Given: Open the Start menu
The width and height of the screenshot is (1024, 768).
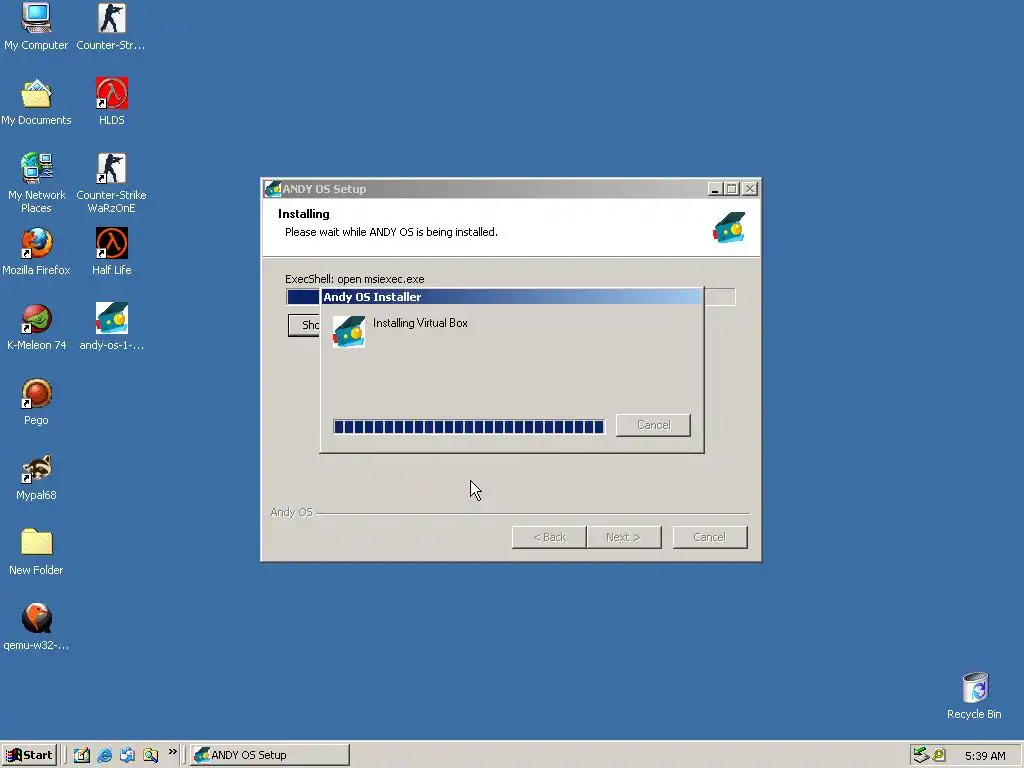Looking at the screenshot, I should (x=29, y=755).
